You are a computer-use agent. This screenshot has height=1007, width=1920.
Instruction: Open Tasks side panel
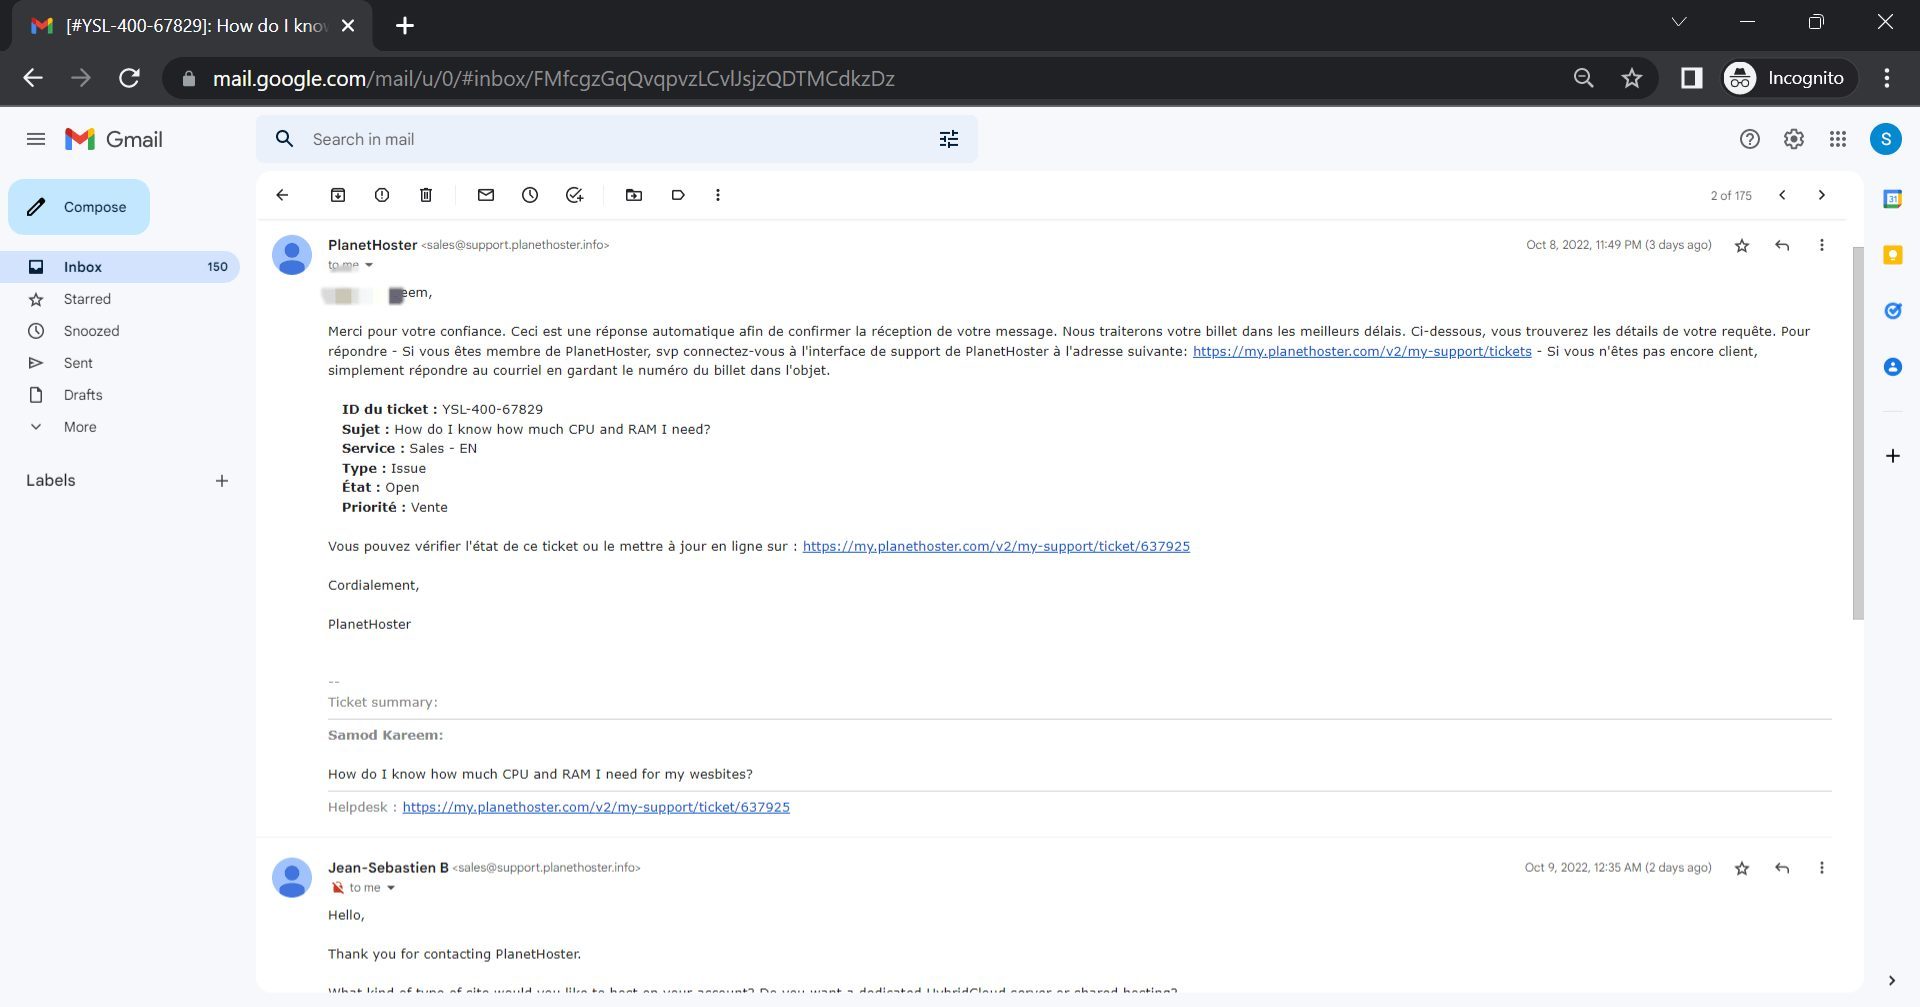[x=1893, y=311]
